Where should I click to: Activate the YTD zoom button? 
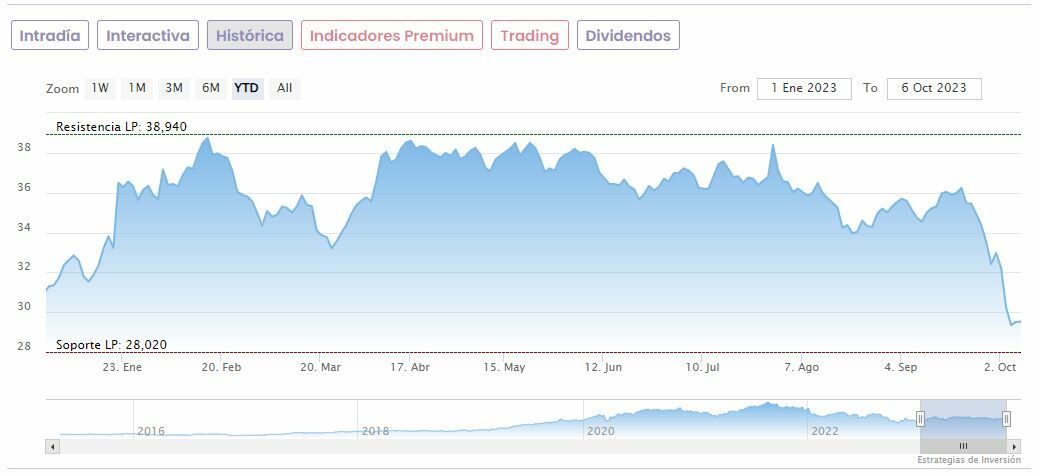(x=246, y=88)
